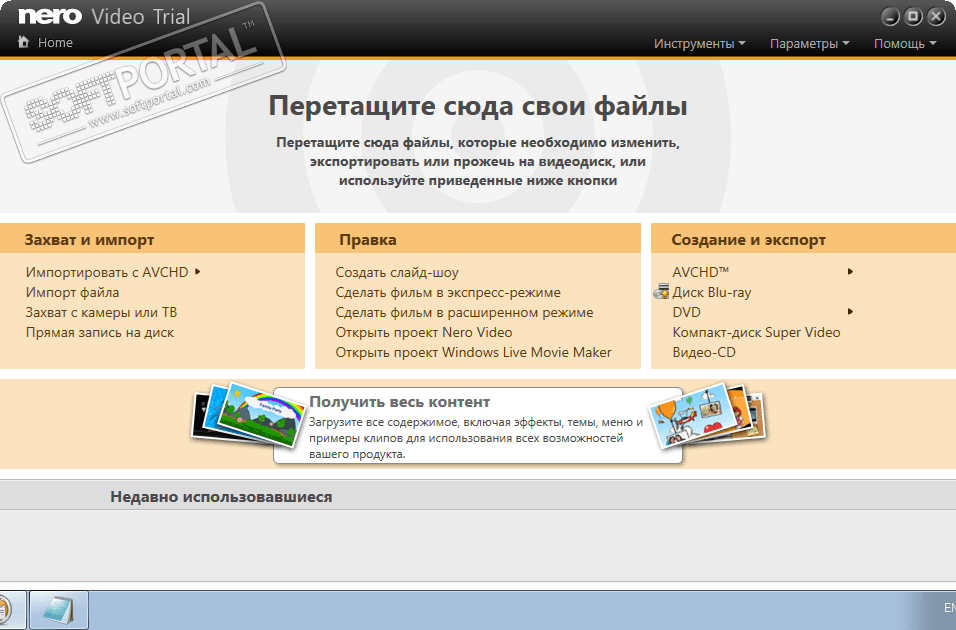Viewport: 956px width, 630px height.
Task: Select Видео-CD
Action: [x=704, y=353]
